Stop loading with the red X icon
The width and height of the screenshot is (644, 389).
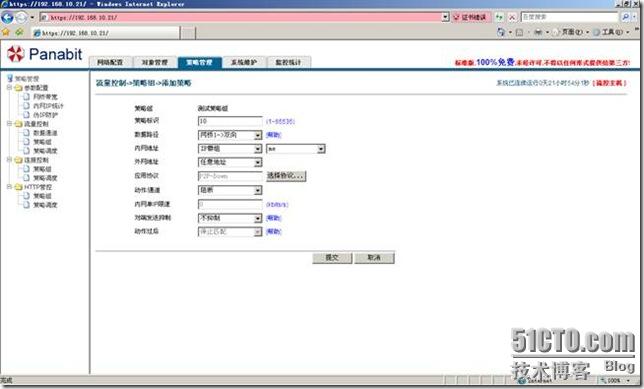coord(512,17)
